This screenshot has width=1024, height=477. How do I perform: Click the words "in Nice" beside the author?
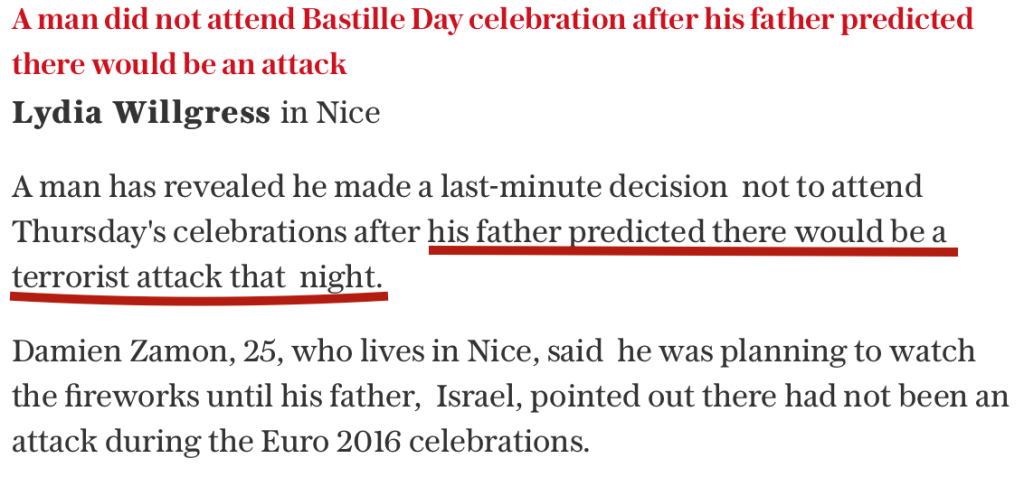coord(330,113)
